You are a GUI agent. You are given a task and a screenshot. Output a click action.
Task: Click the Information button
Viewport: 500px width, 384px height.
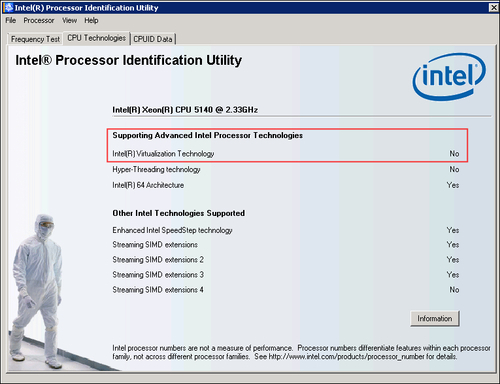[x=435, y=319]
